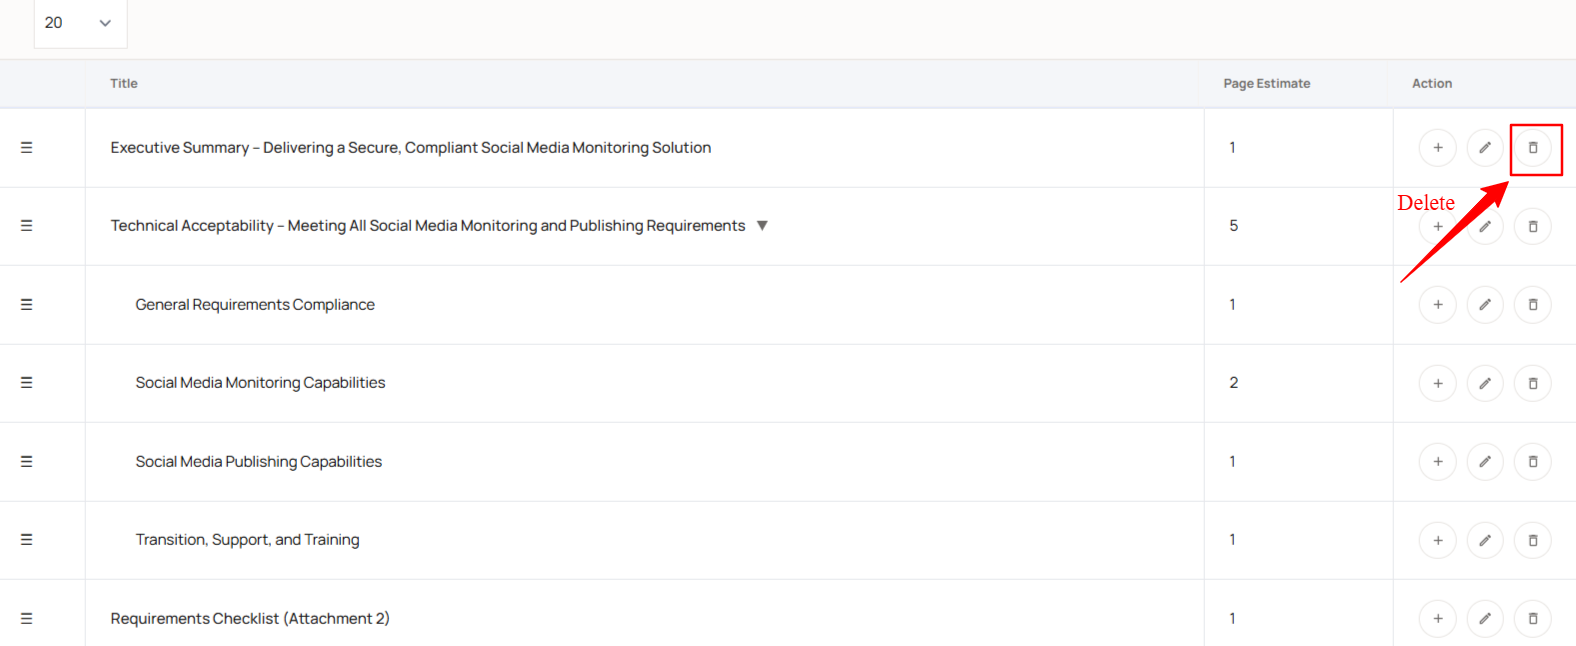Click the drag handle for Social Media Publishing Capabilities
The image size is (1576, 646).
[27, 462]
